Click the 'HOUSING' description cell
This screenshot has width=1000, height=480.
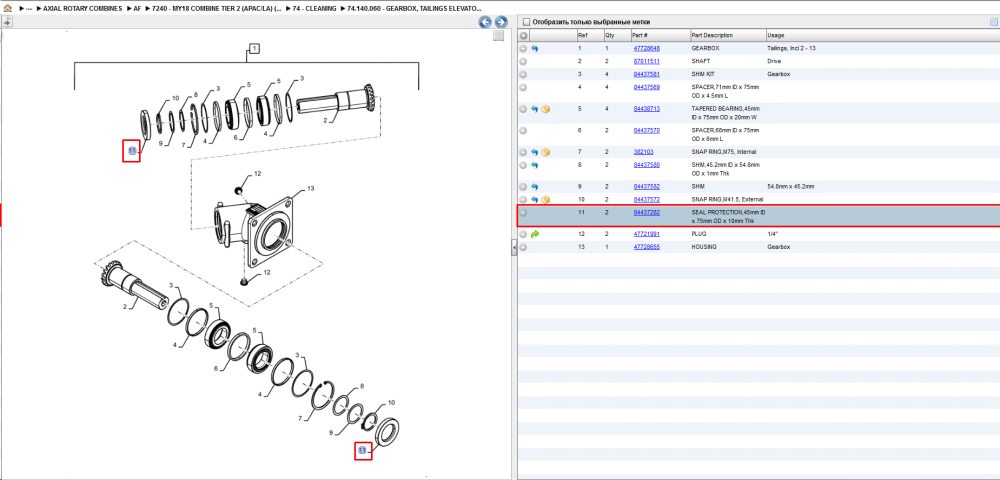point(704,247)
